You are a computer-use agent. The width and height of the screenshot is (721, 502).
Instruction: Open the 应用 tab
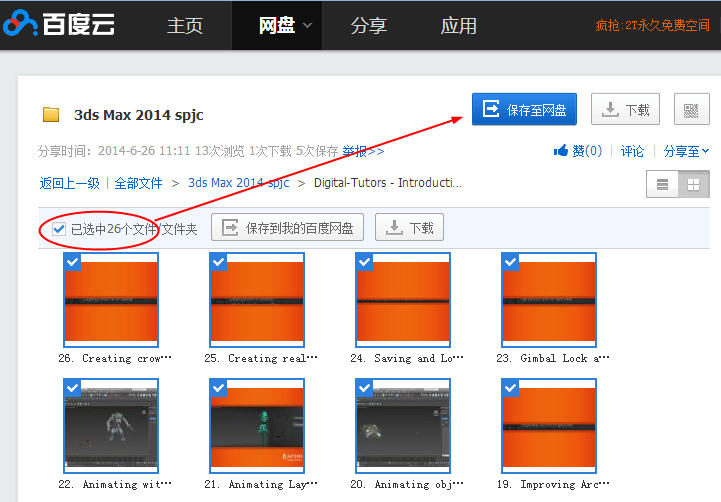pos(458,25)
